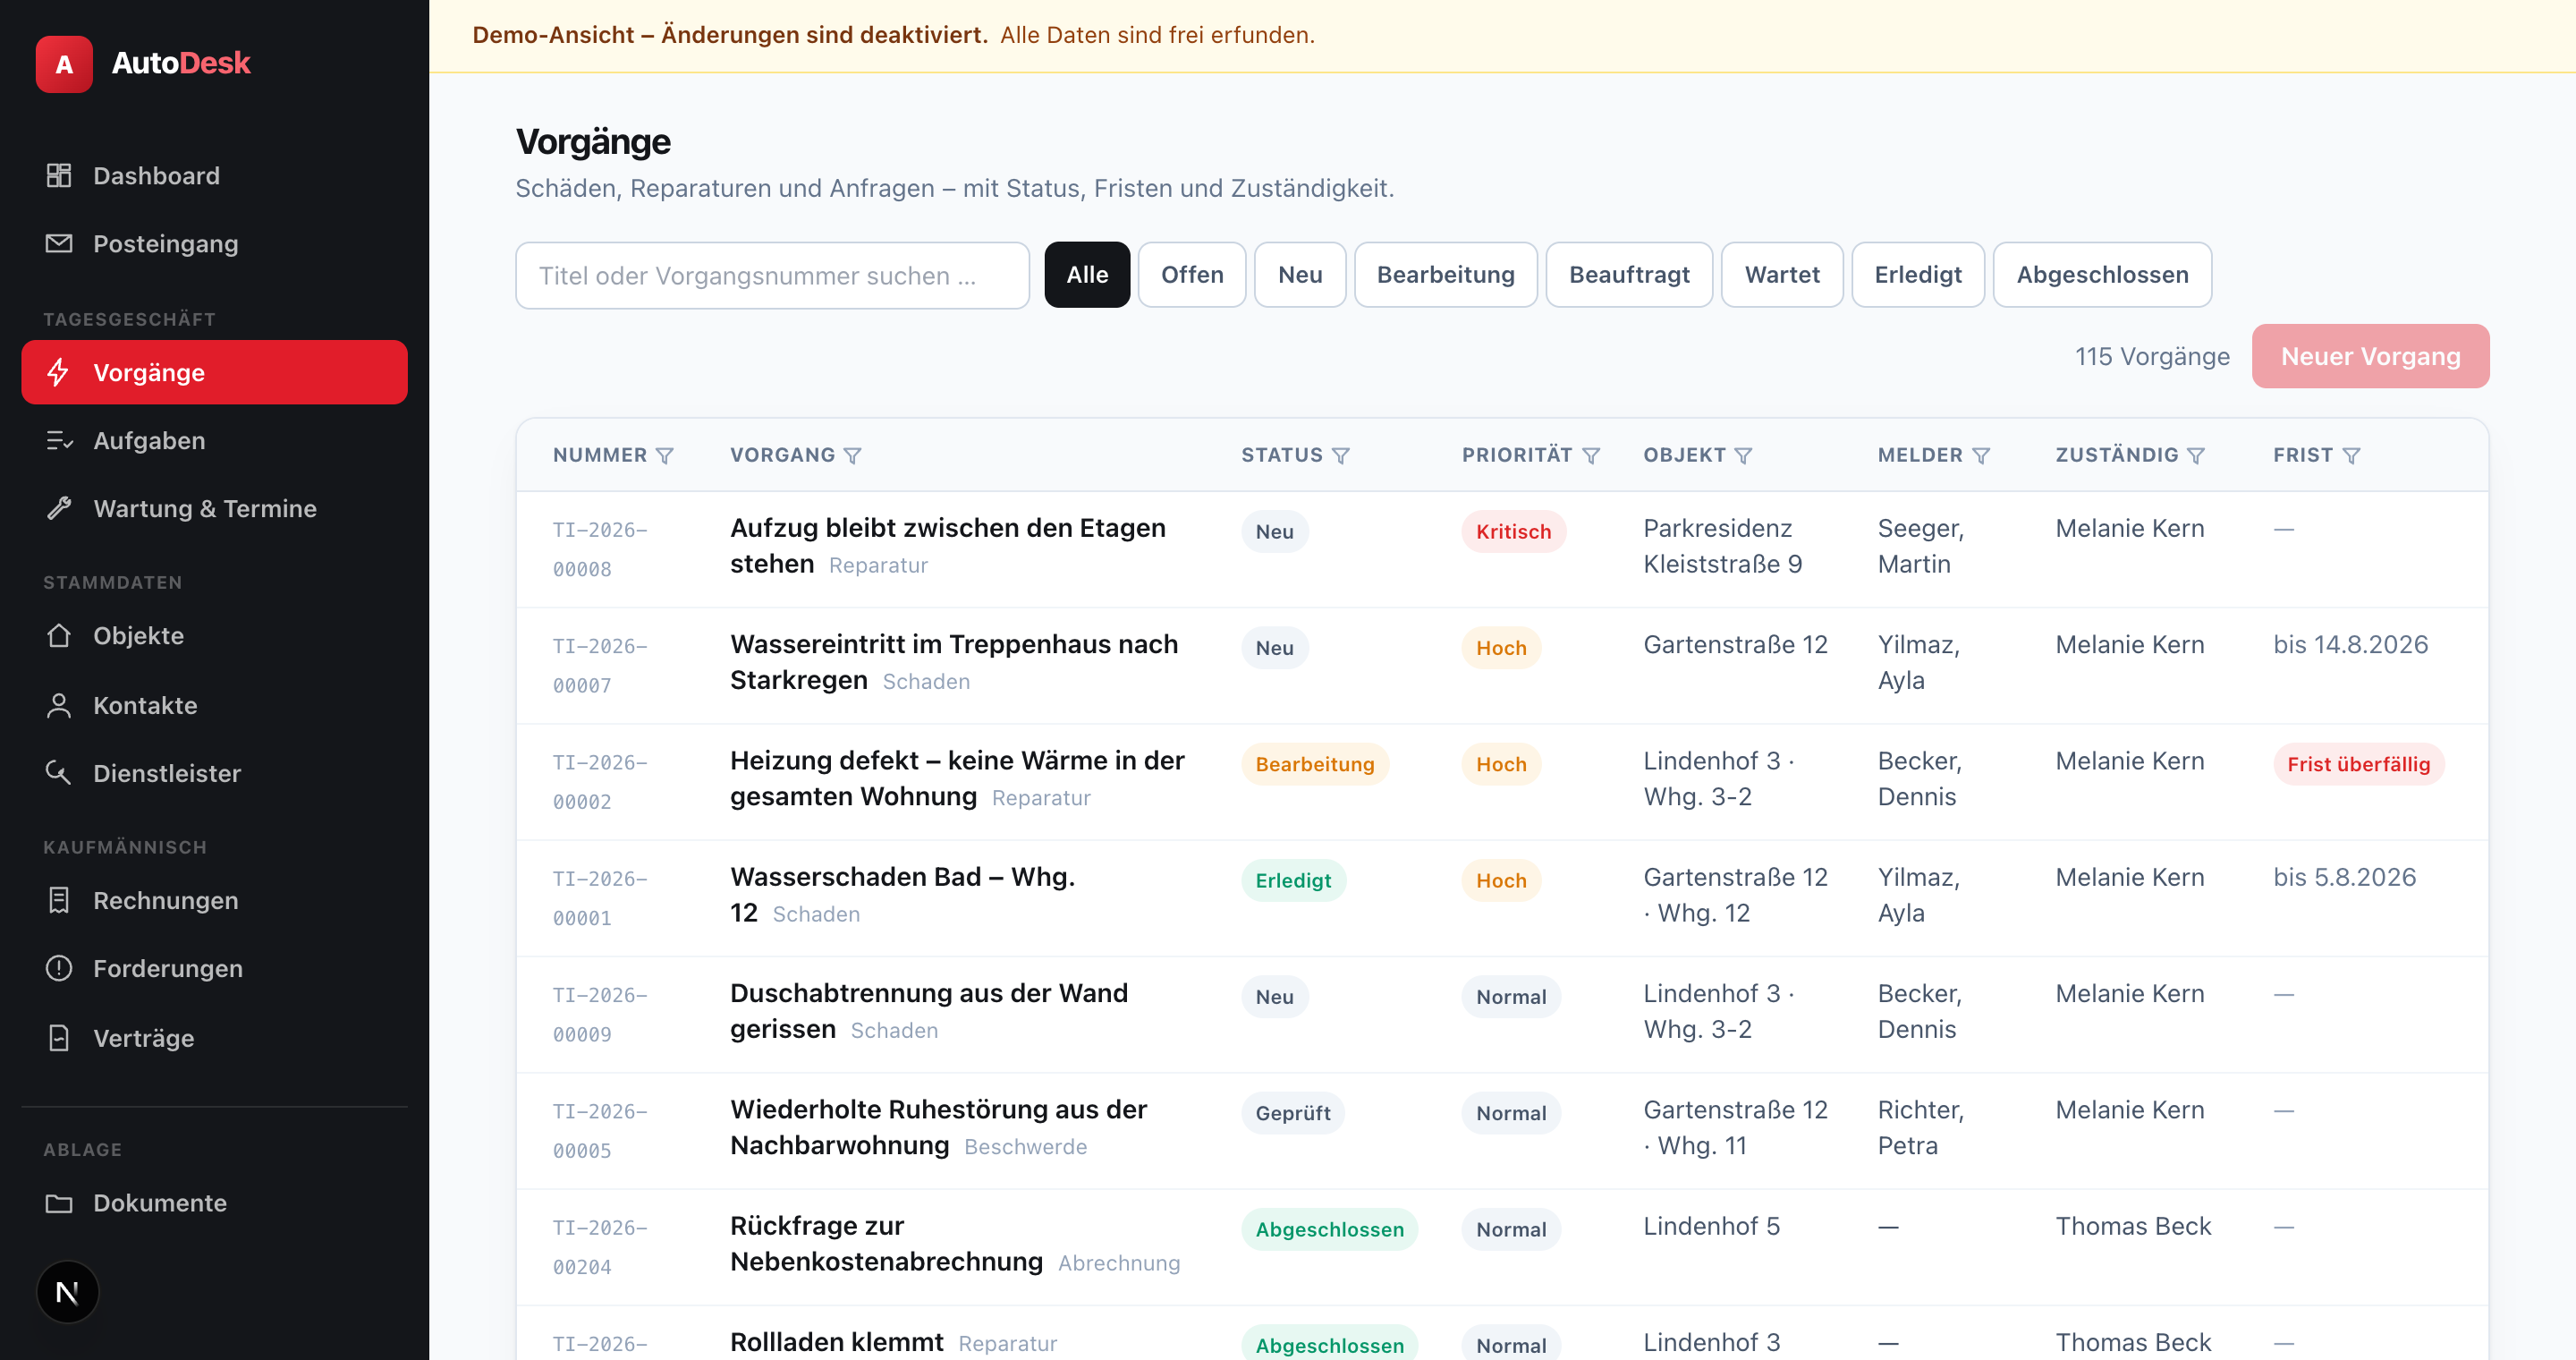Click the Forderungen alert circle icon
This screenshot has height=1360, width=2576.
tap(59, 968)
